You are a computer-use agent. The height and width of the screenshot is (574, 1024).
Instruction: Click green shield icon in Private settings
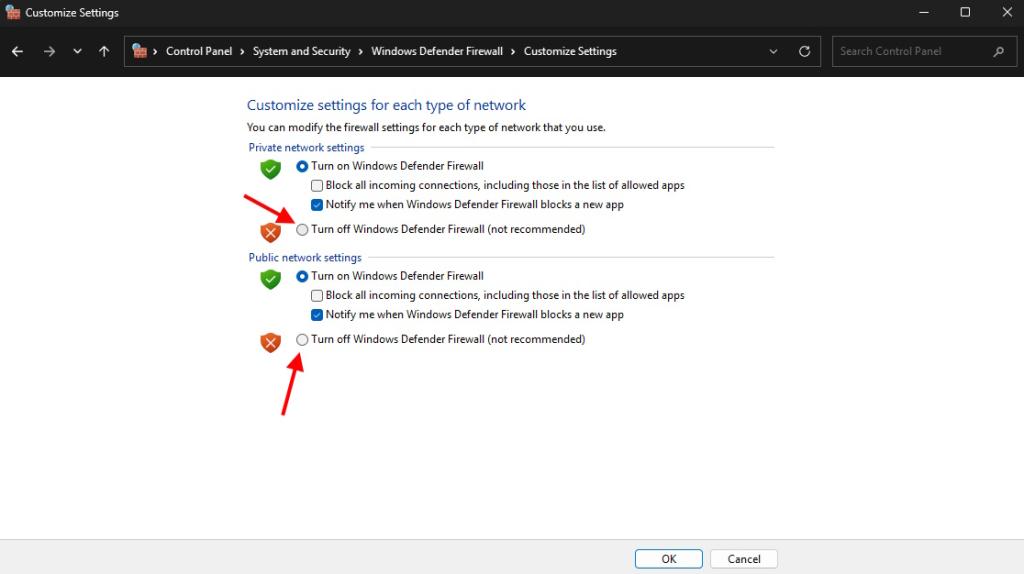coord(270,169)
